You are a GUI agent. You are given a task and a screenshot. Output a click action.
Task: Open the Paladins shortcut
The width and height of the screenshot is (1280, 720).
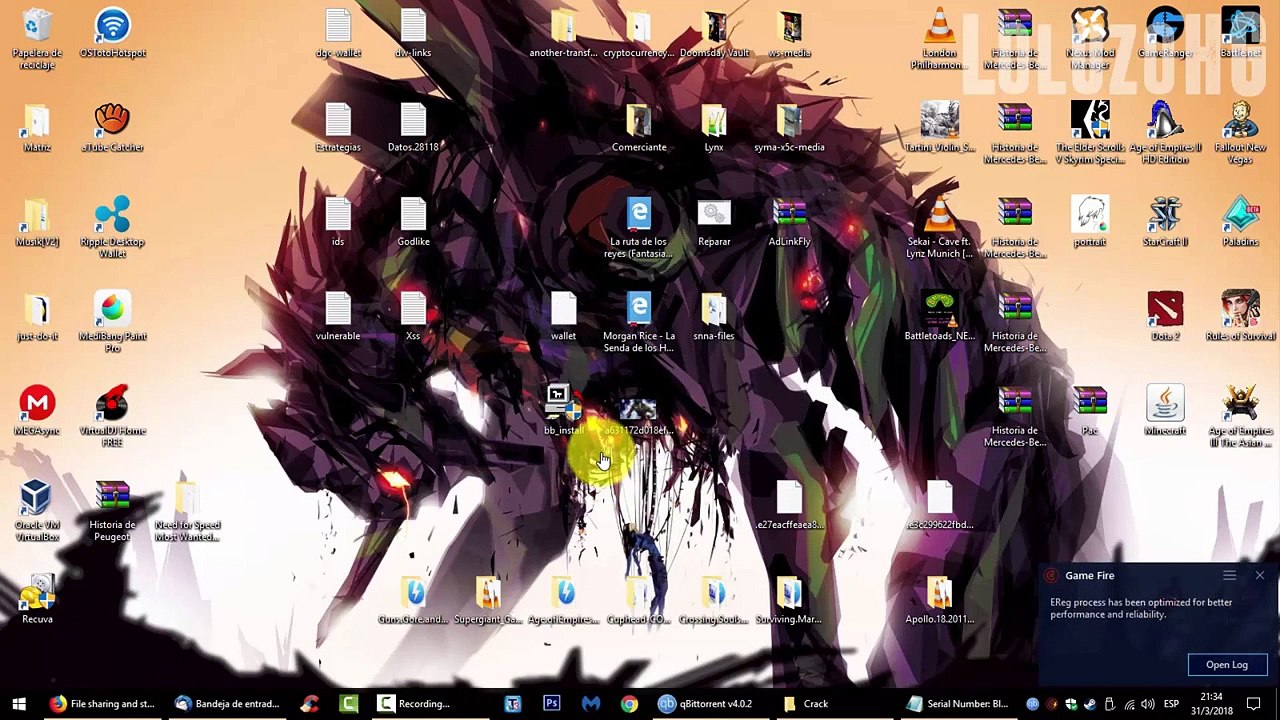pyautogui.click(x=1240, y=222)
